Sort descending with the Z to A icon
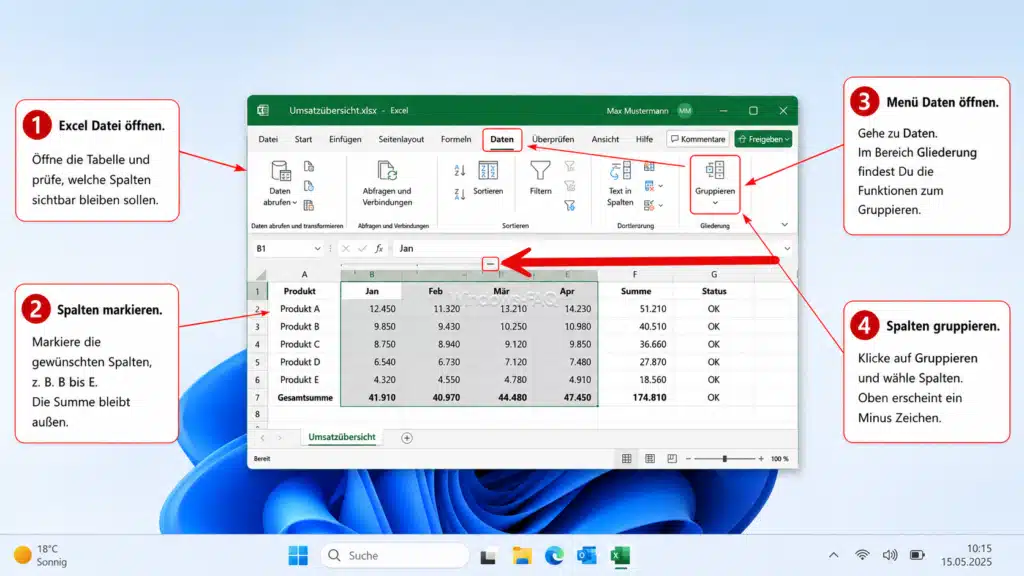The height and width of the screenshot is (576, 1024). (x=460, y=194)
